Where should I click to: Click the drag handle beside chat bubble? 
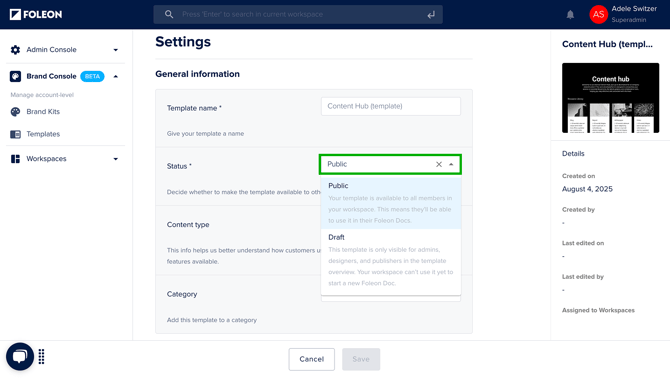click(x=41, y=357)
